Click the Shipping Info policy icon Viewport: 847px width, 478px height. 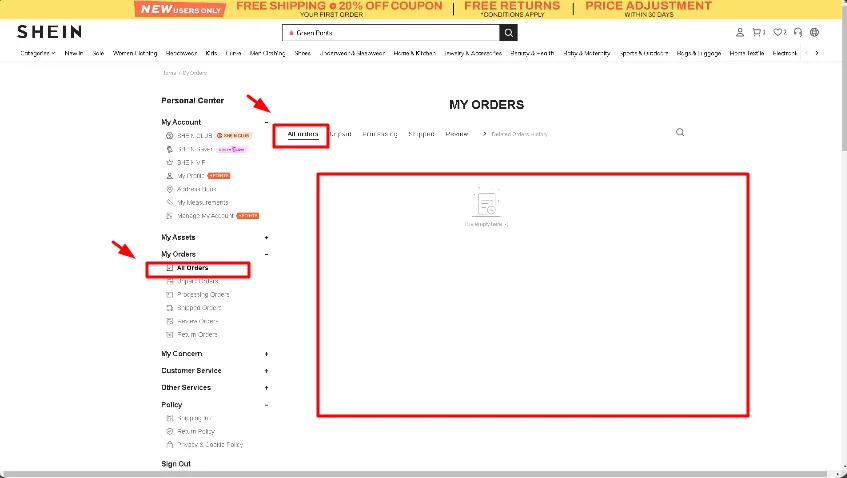click(x=169, y=418)
